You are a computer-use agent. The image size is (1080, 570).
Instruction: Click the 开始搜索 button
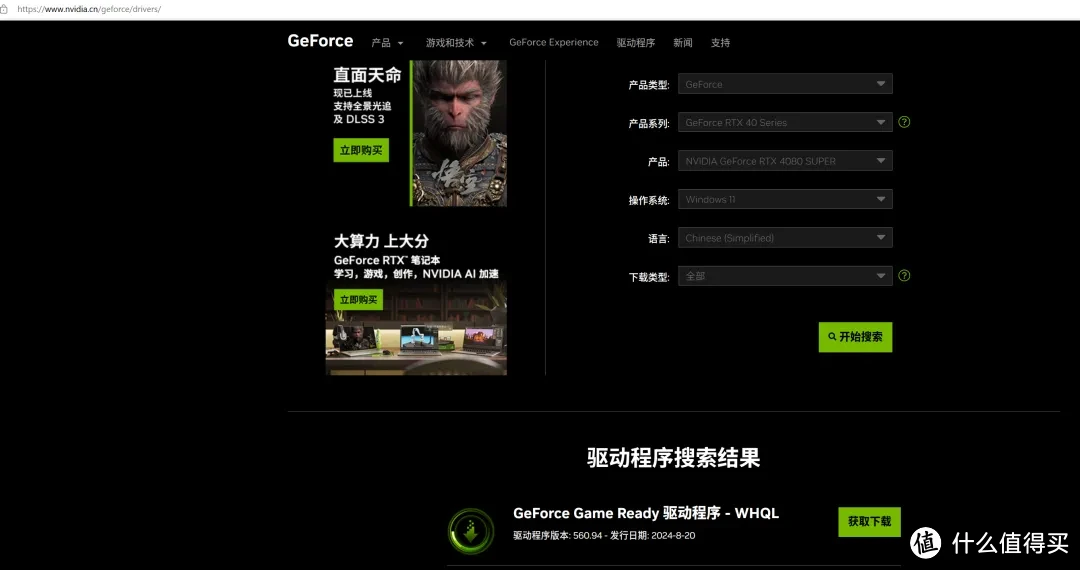tap(855, 337)
